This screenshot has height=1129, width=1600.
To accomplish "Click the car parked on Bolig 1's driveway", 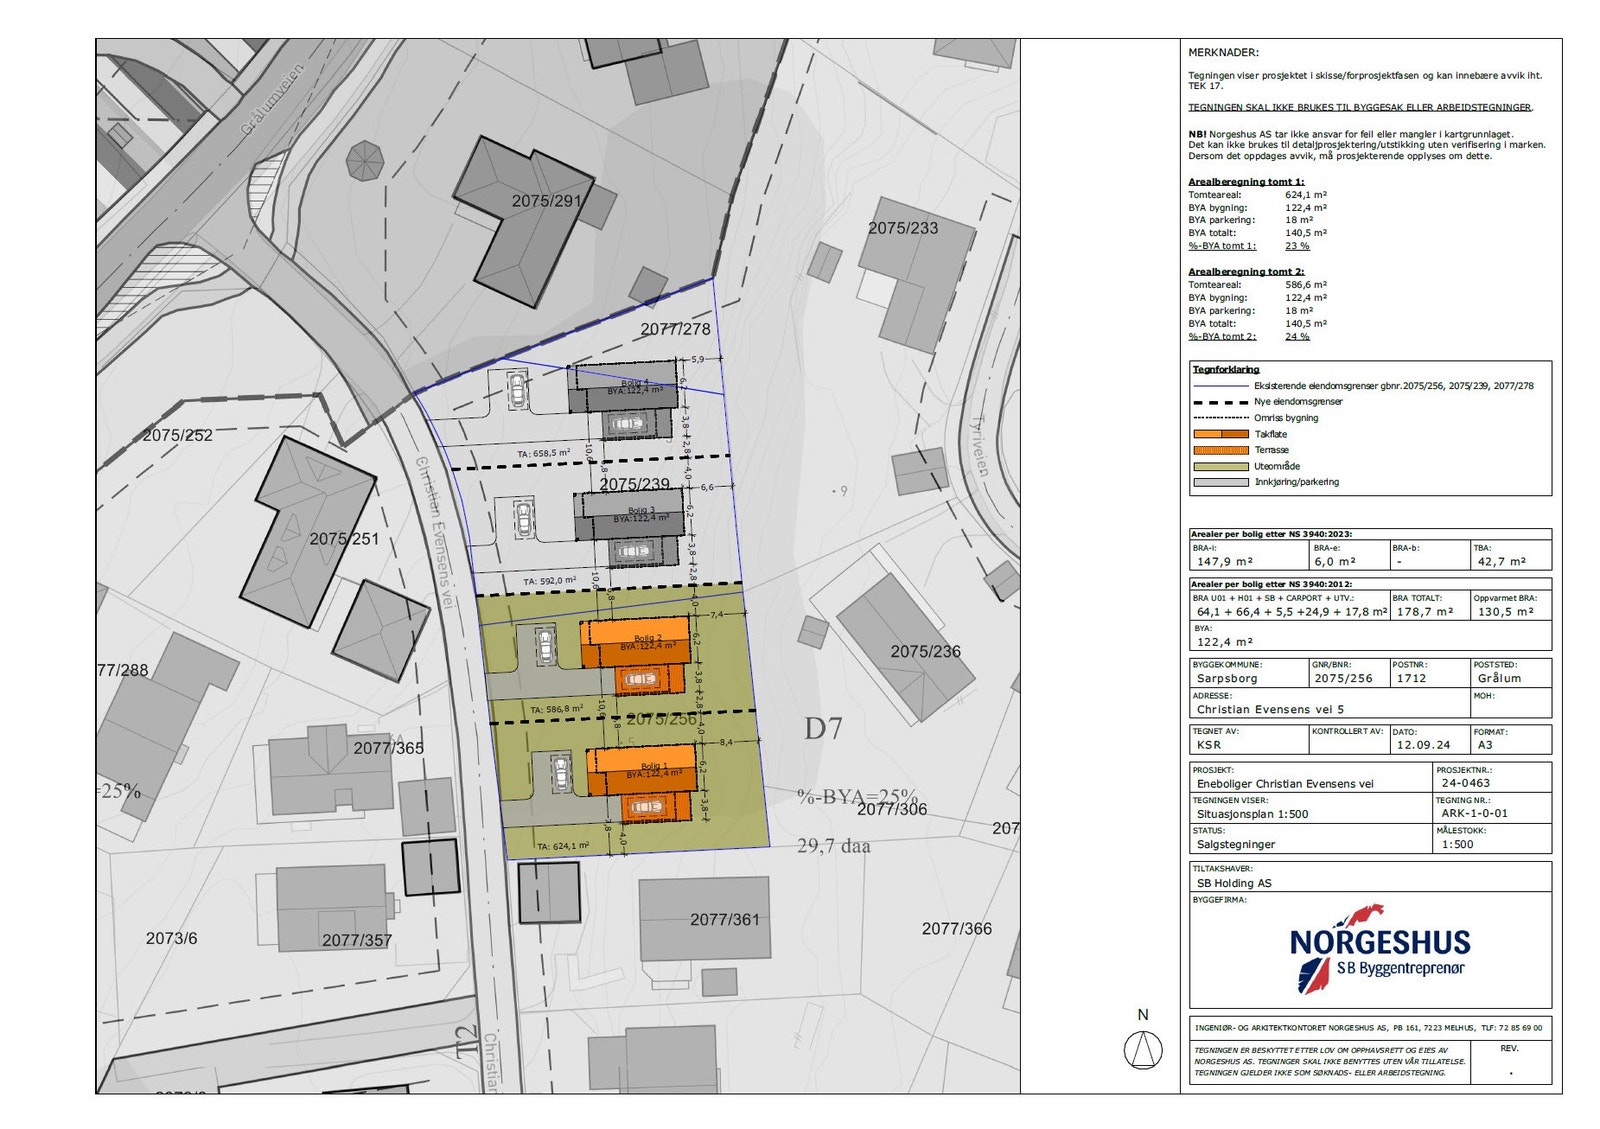I will (x=562, y=775).
